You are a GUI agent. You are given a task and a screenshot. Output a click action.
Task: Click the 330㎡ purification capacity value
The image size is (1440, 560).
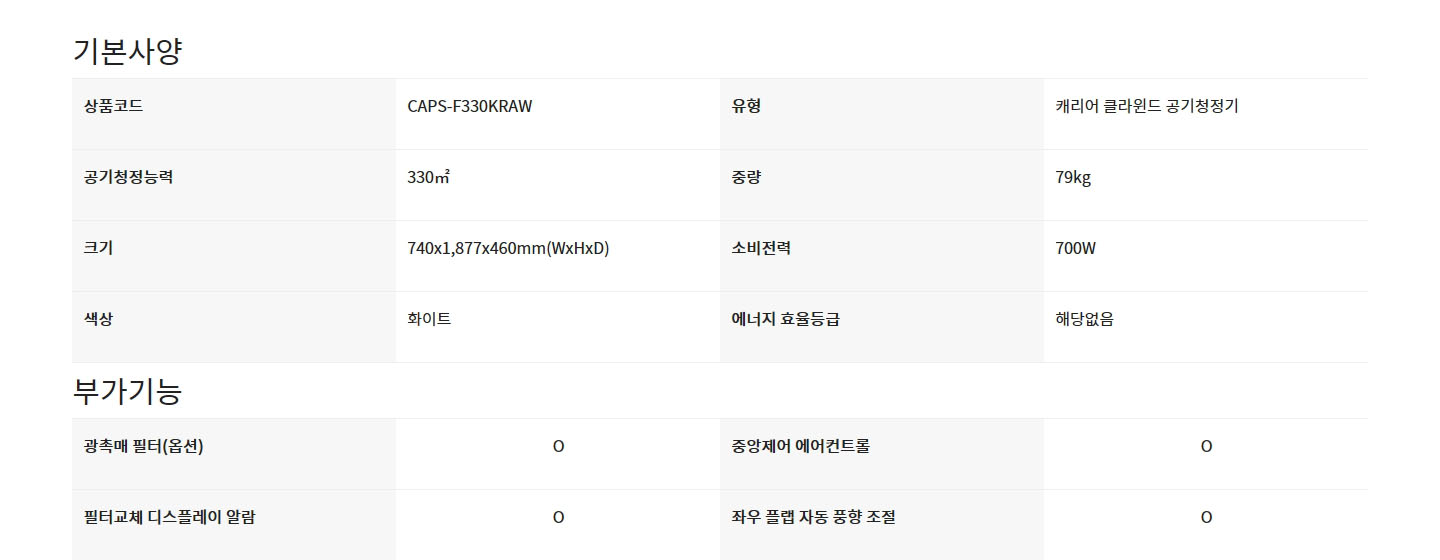(x=429, y=177)
